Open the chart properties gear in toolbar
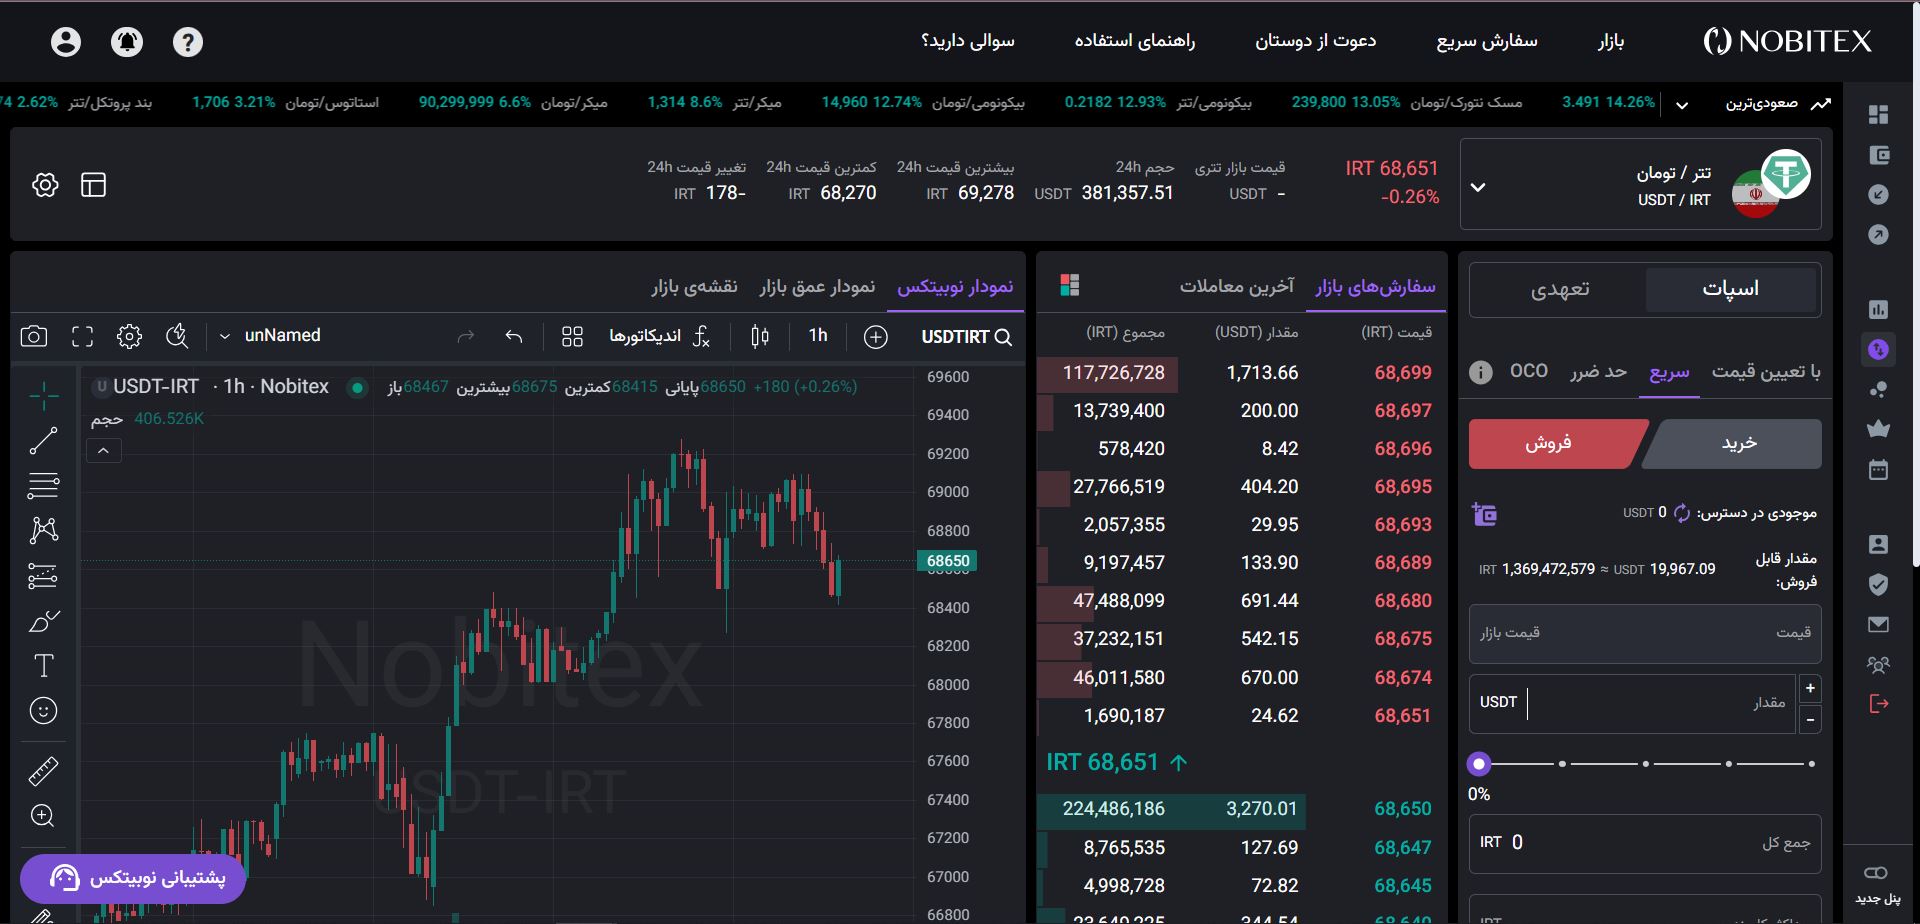 tap(129, 336)
